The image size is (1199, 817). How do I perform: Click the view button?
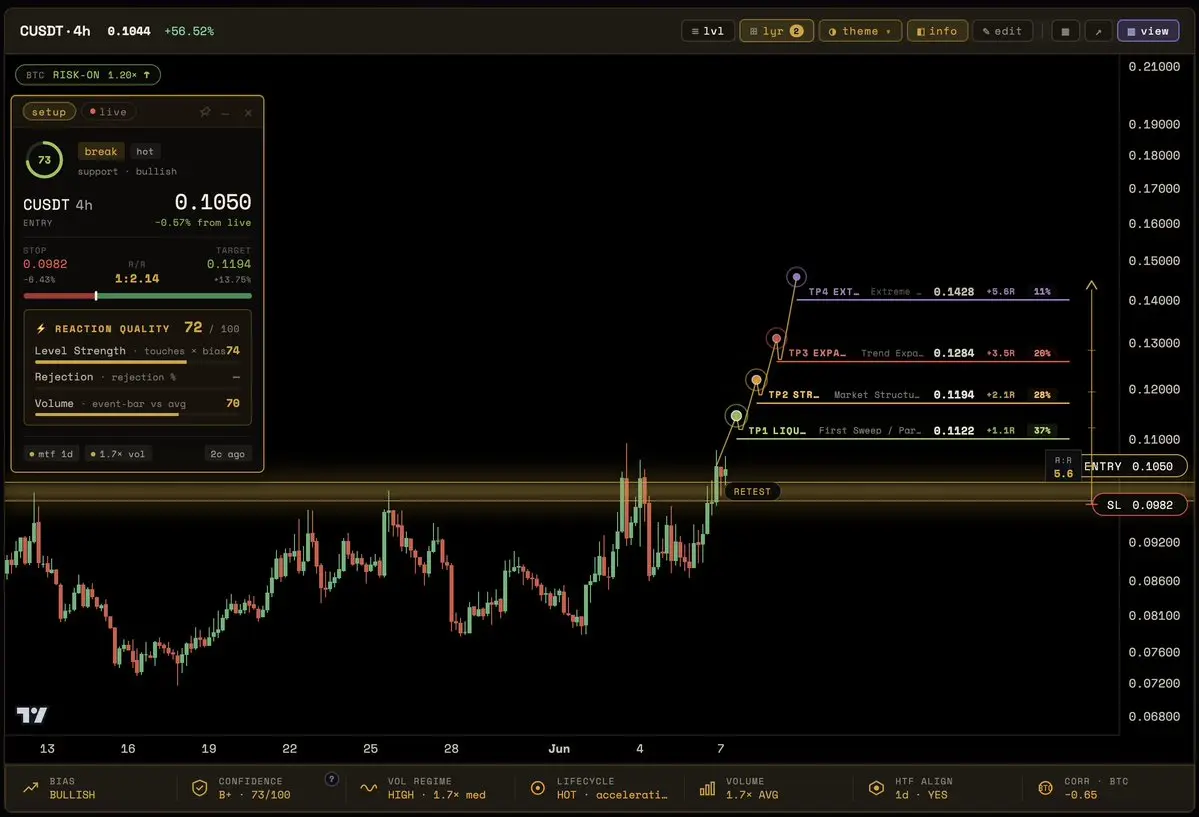pos(1148,31)
